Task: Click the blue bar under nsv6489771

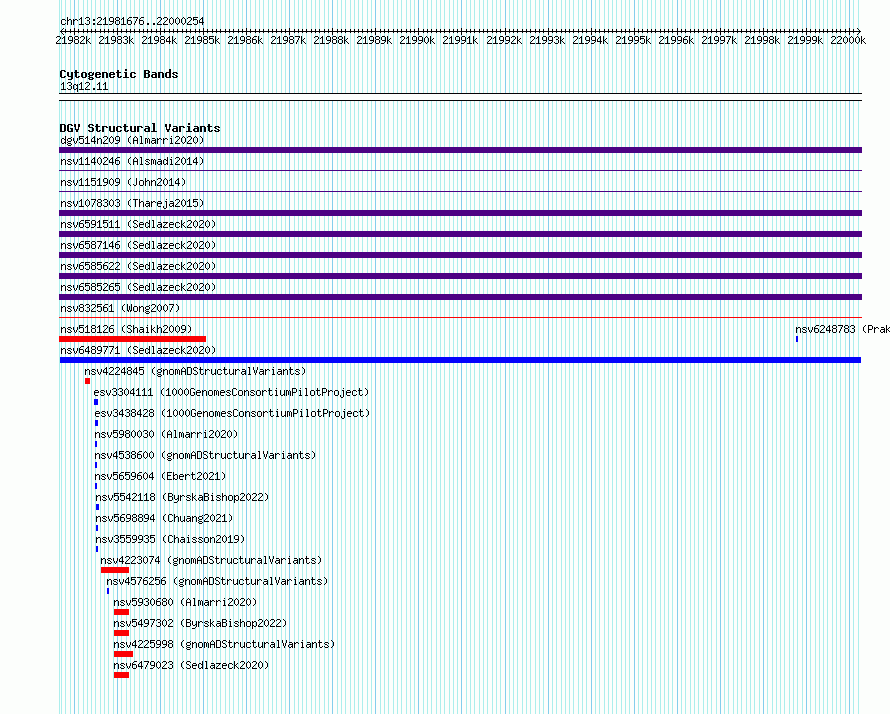Action: pos(460,360)
